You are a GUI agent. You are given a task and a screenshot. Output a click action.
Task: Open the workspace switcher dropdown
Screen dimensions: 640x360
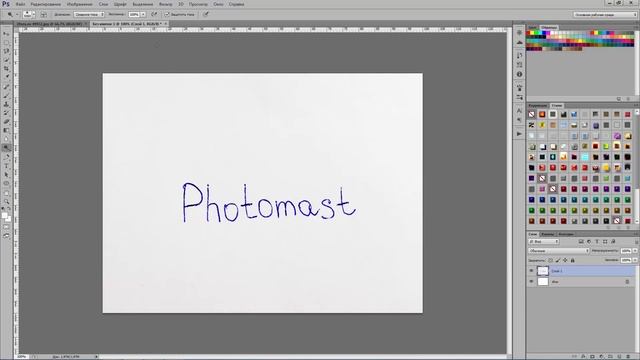coord(605,14)
